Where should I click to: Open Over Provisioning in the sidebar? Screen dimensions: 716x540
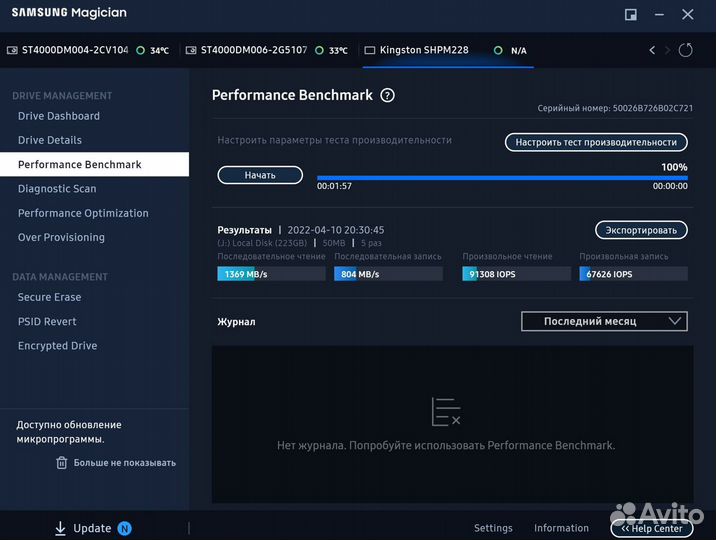click(x=61, y=237)
